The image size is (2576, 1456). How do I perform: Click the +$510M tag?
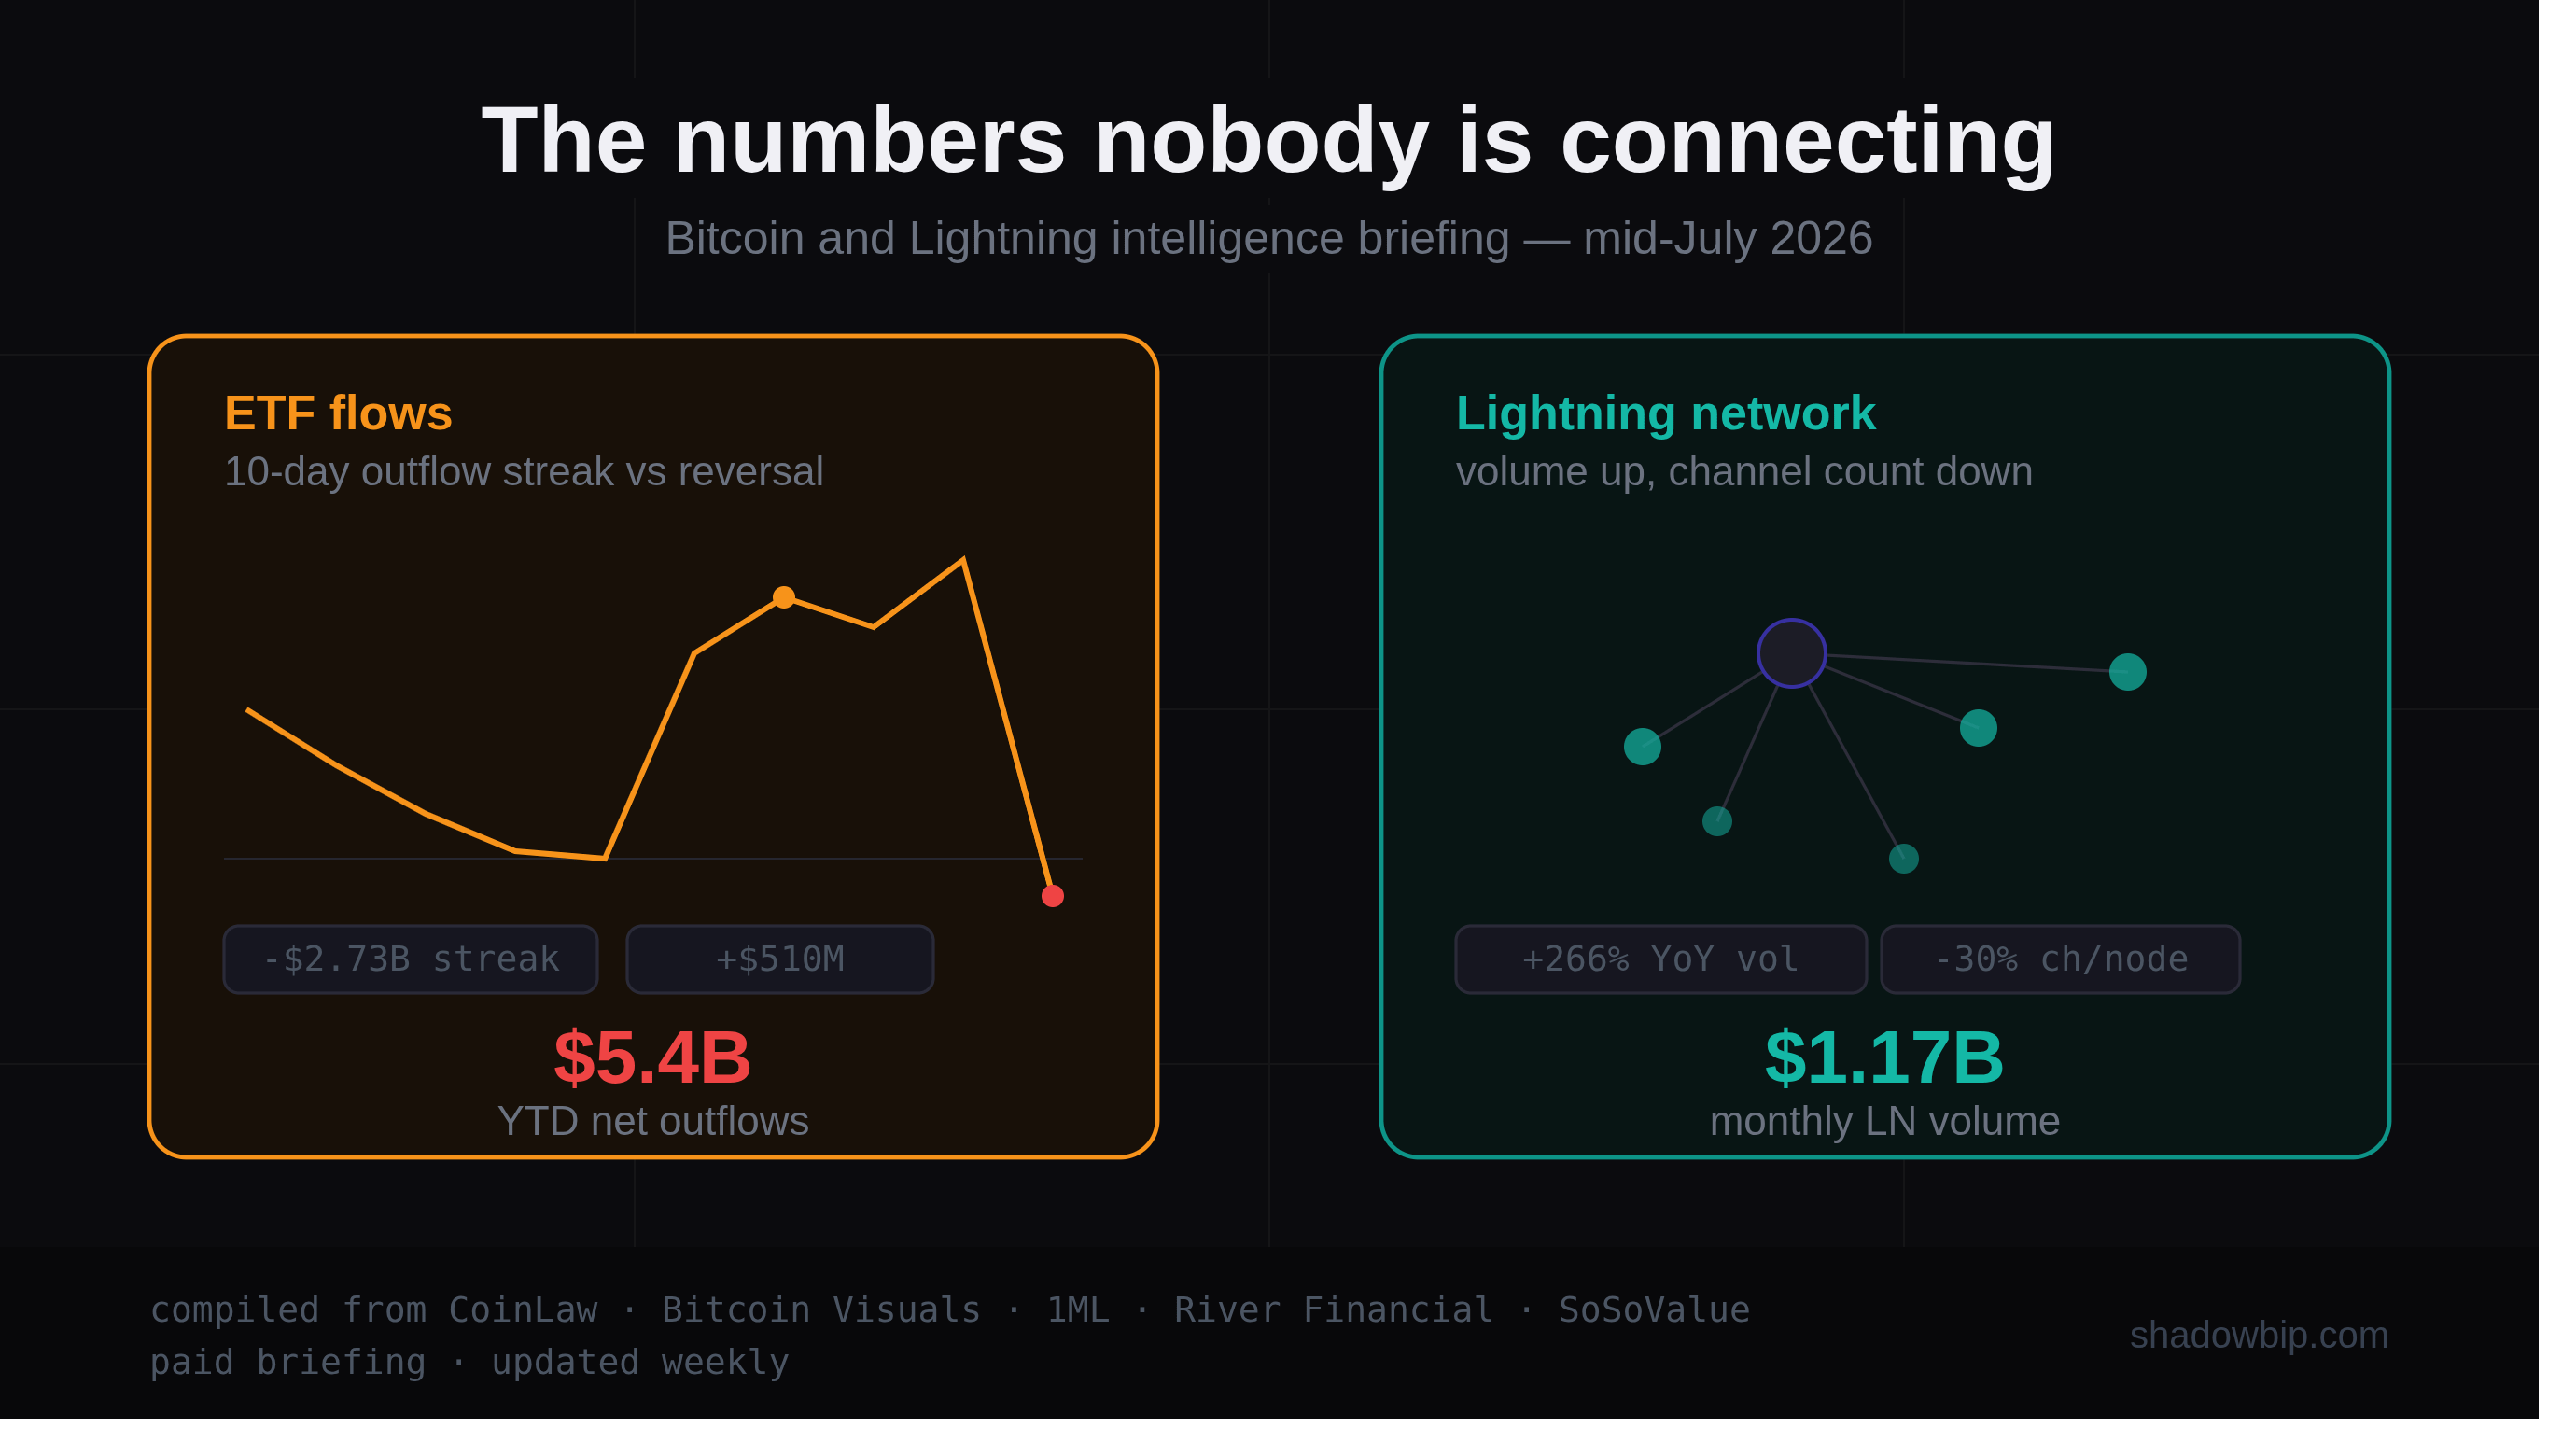point(780,959)
